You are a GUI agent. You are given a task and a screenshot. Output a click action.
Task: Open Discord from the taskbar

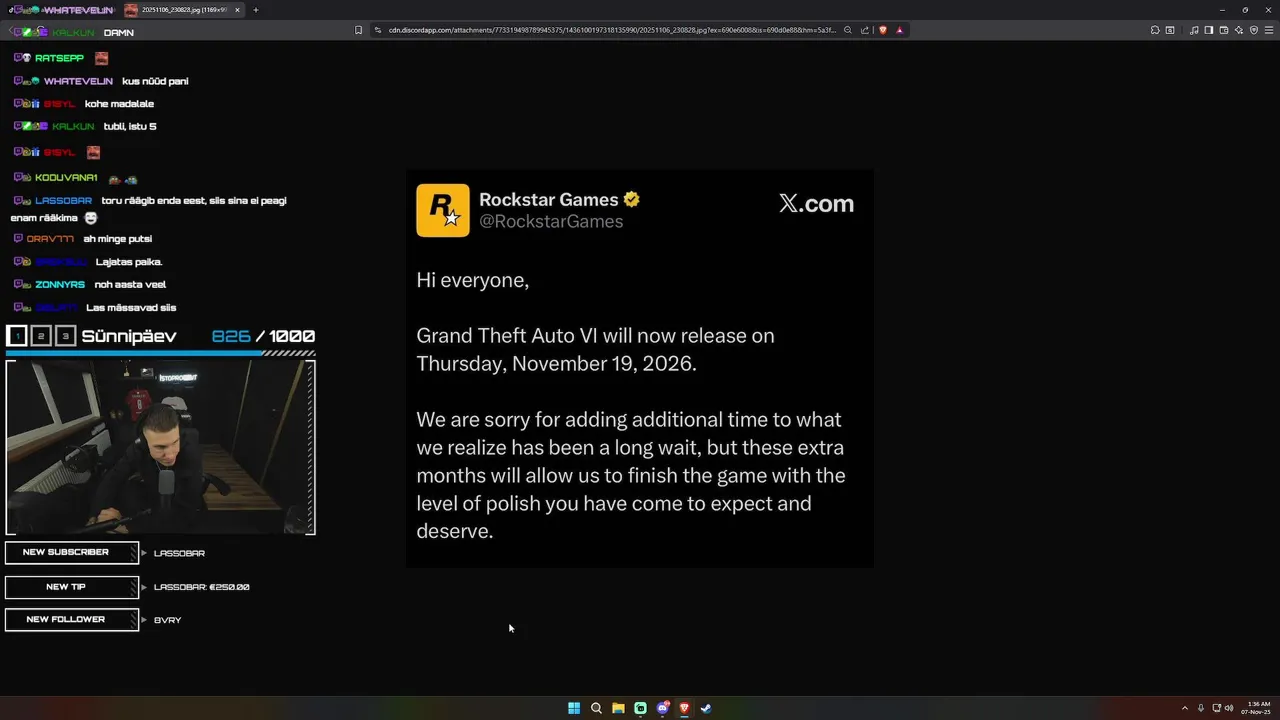pos(662,708)
